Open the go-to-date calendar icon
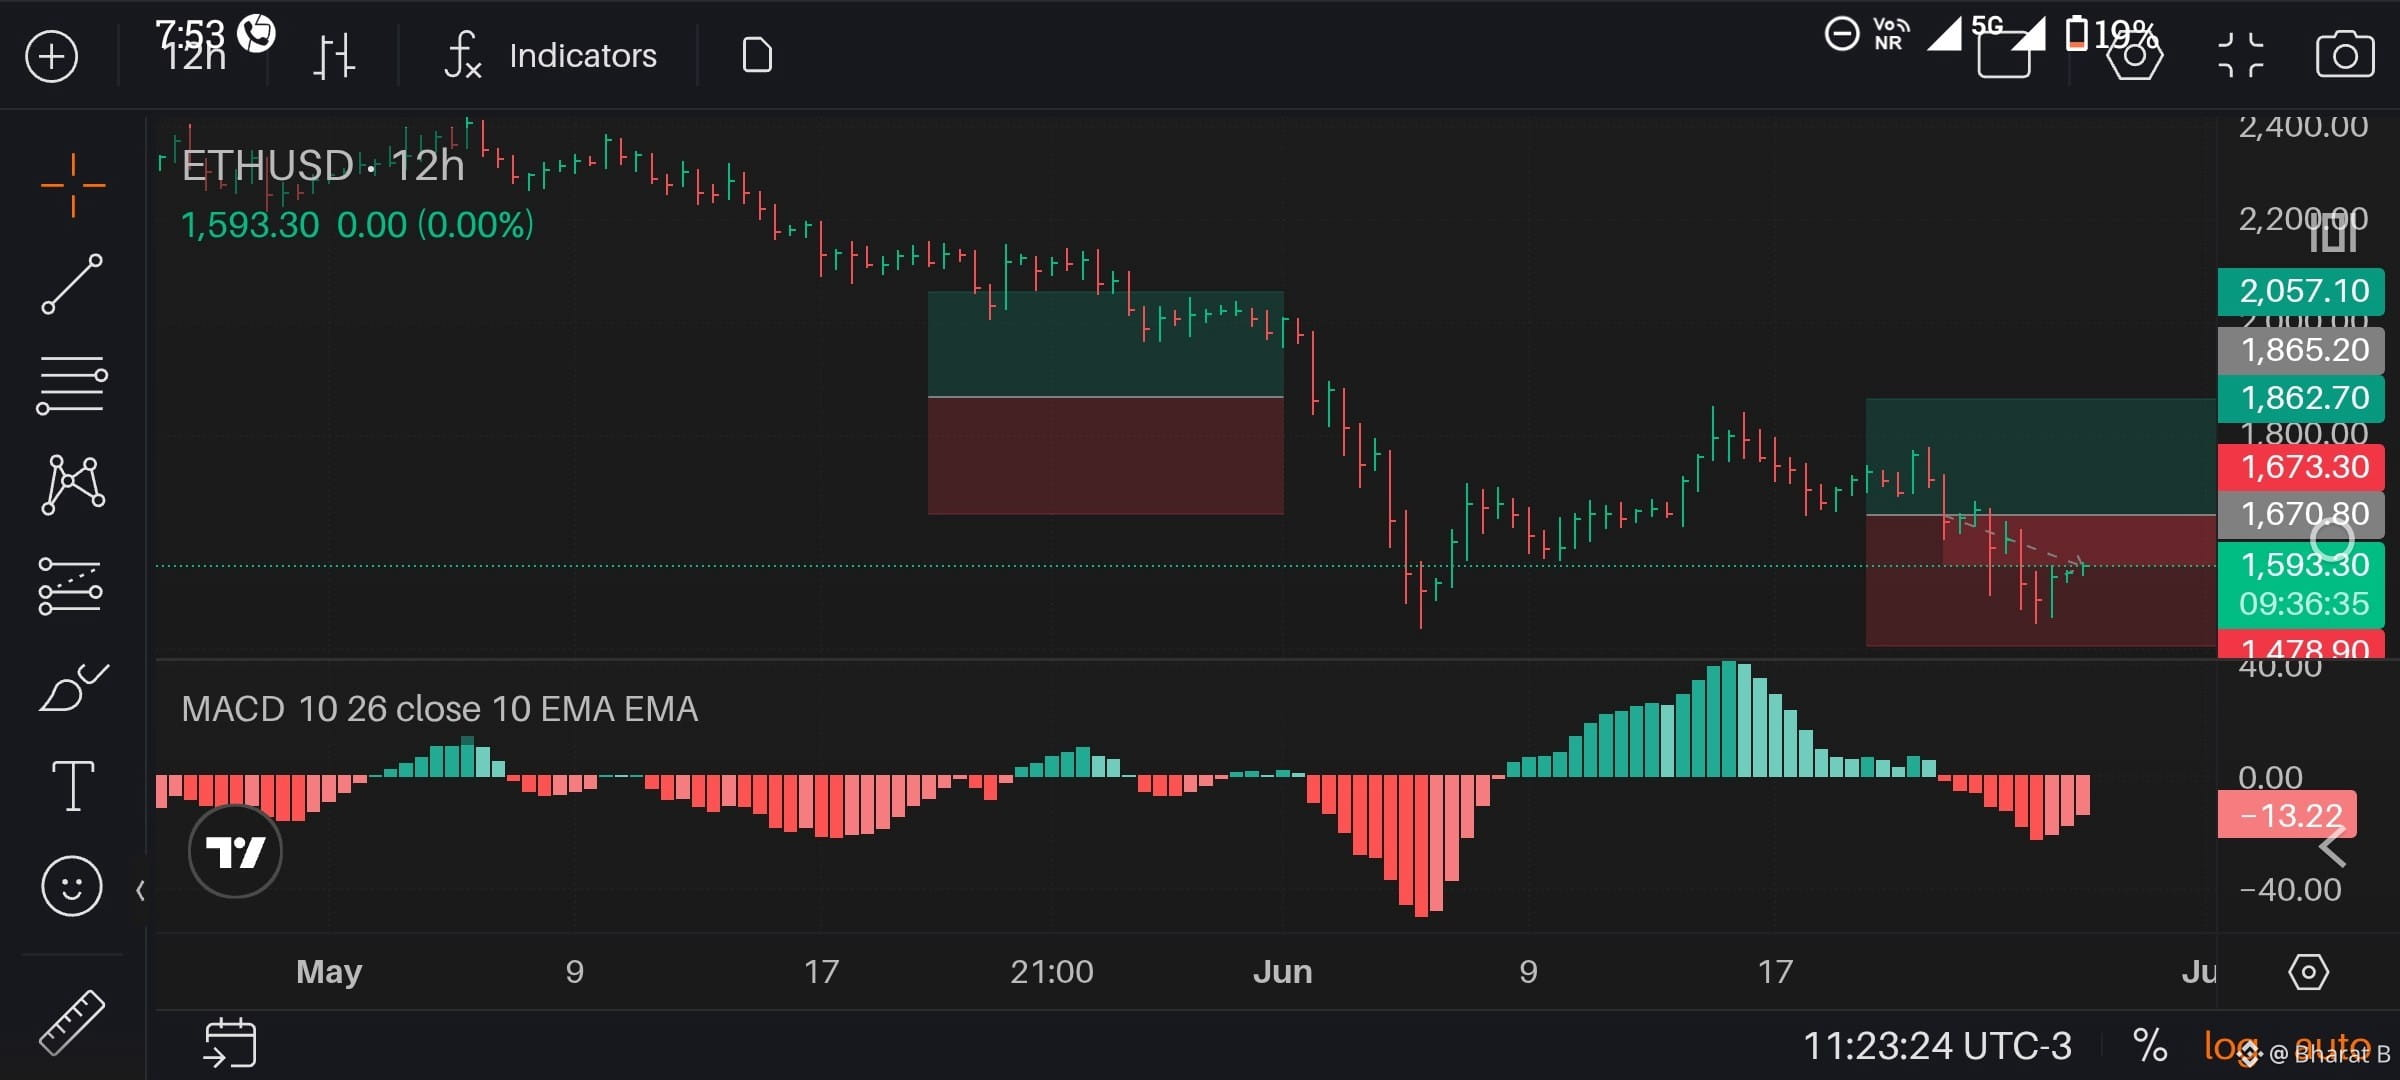The image size is (2400, 1080). (230, 1043)
